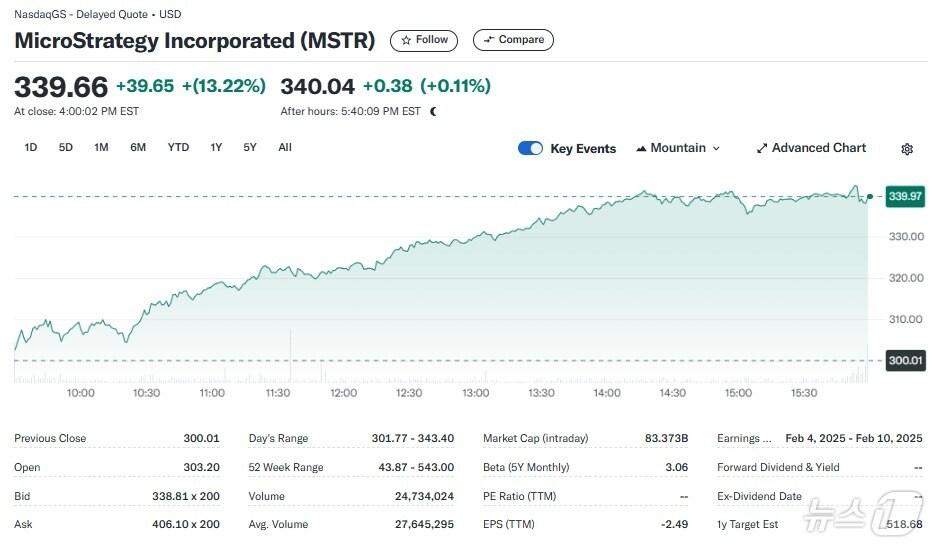Show YTD price range
933x548 pixels.
(x=178, y=147)
